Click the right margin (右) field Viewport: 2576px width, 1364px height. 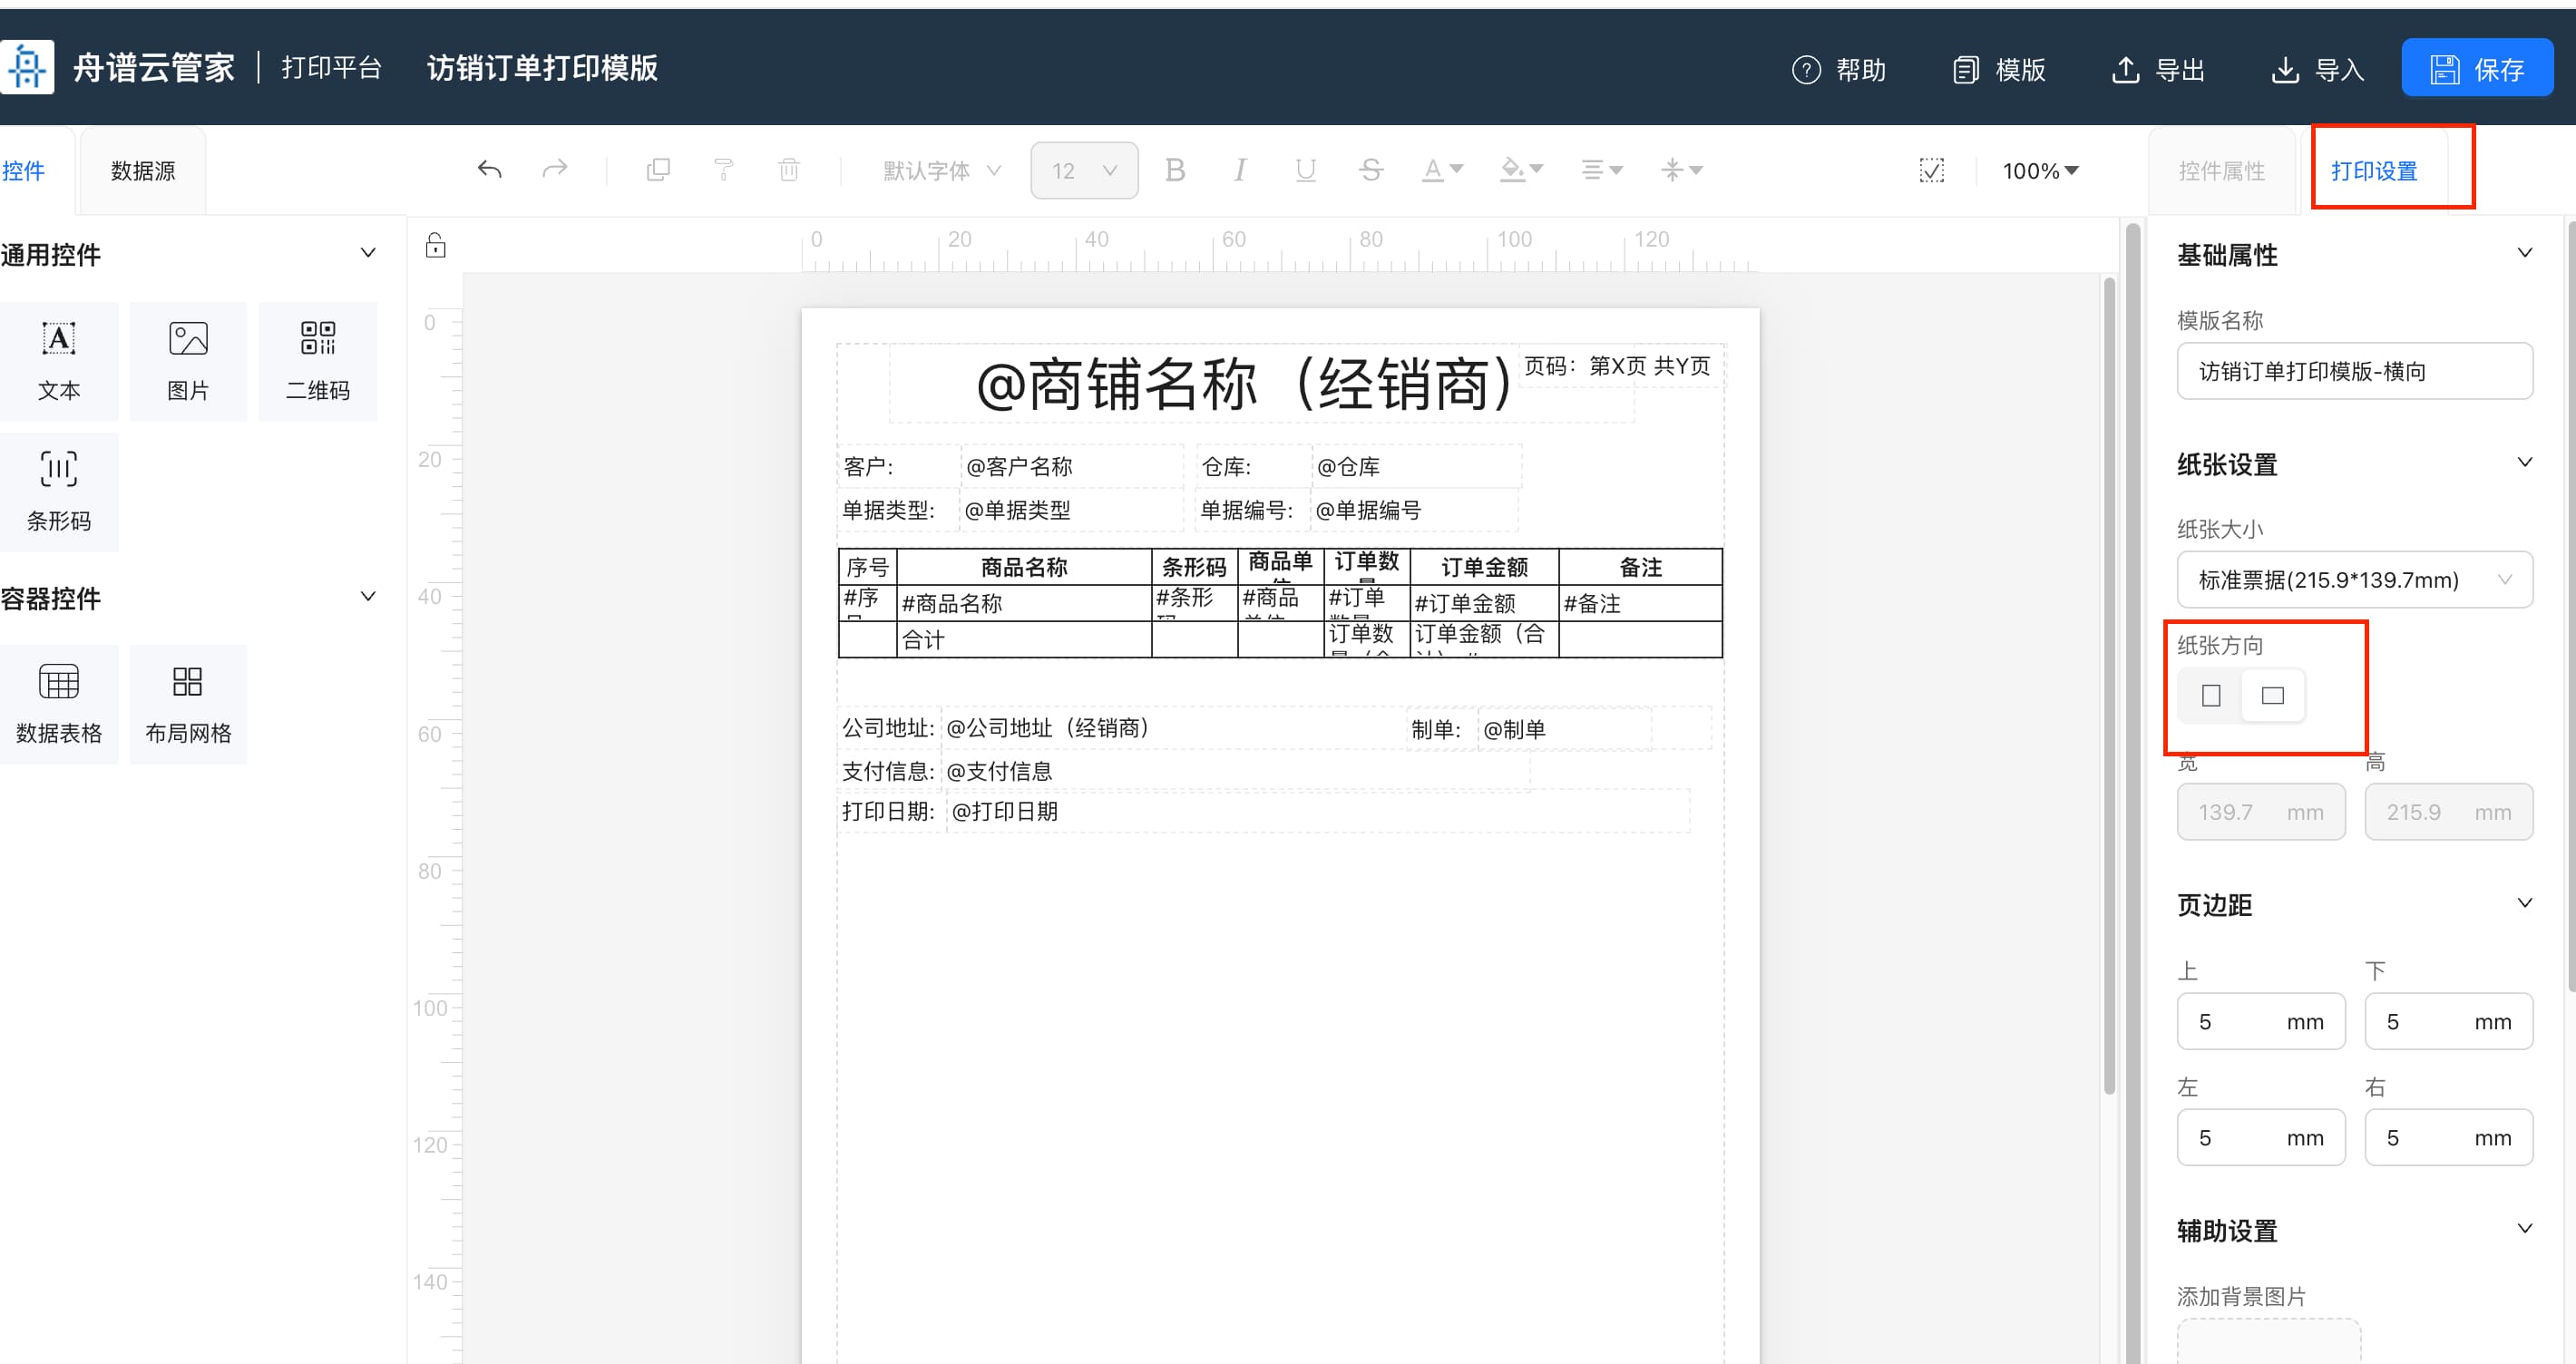pos(2448,1137)
